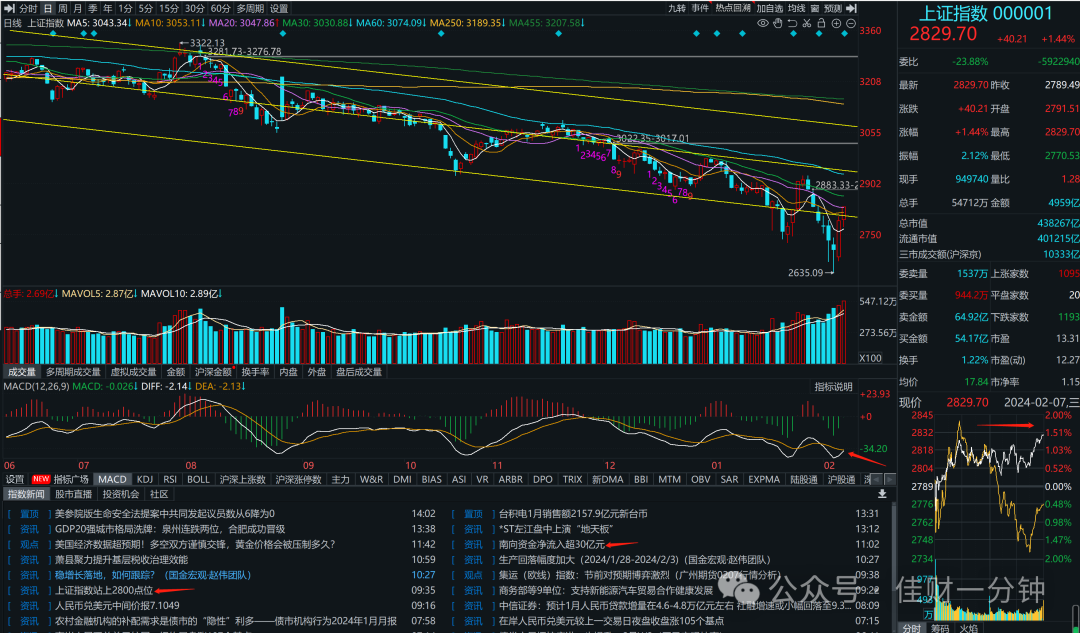The image size is (1080, 633).
Task: Switch to the 火焰 tab in mini chart
Action: pos(969,627)
